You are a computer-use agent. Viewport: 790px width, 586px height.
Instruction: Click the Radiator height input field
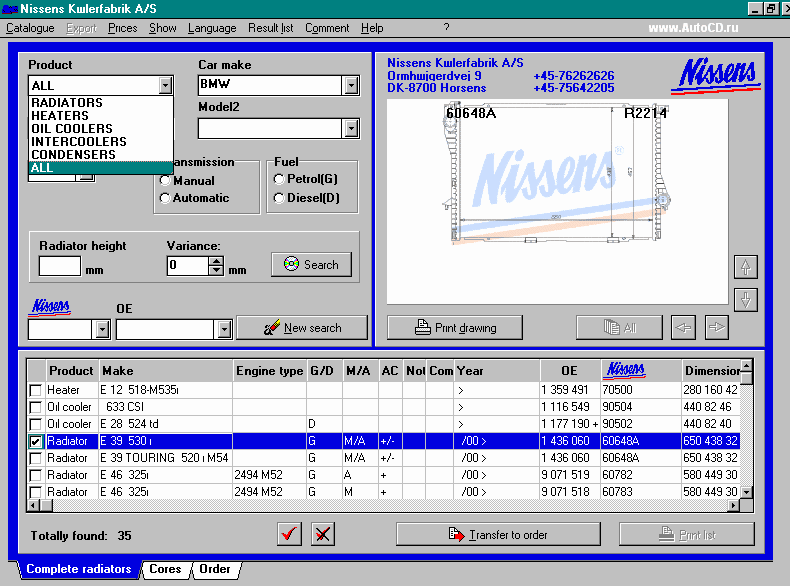click(x=59, y=266)
